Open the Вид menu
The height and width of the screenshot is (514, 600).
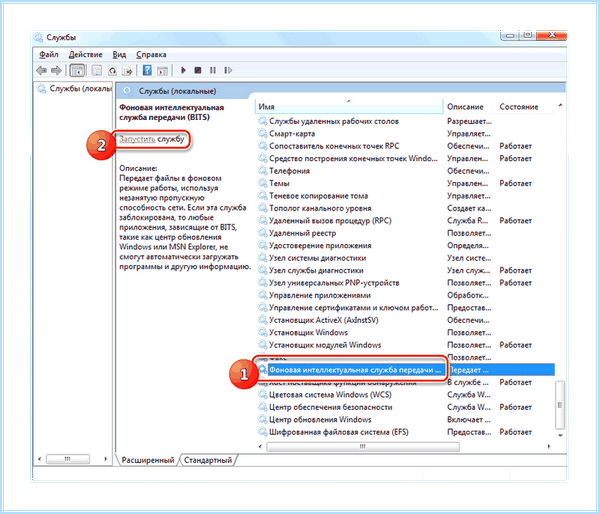(119, 54)
